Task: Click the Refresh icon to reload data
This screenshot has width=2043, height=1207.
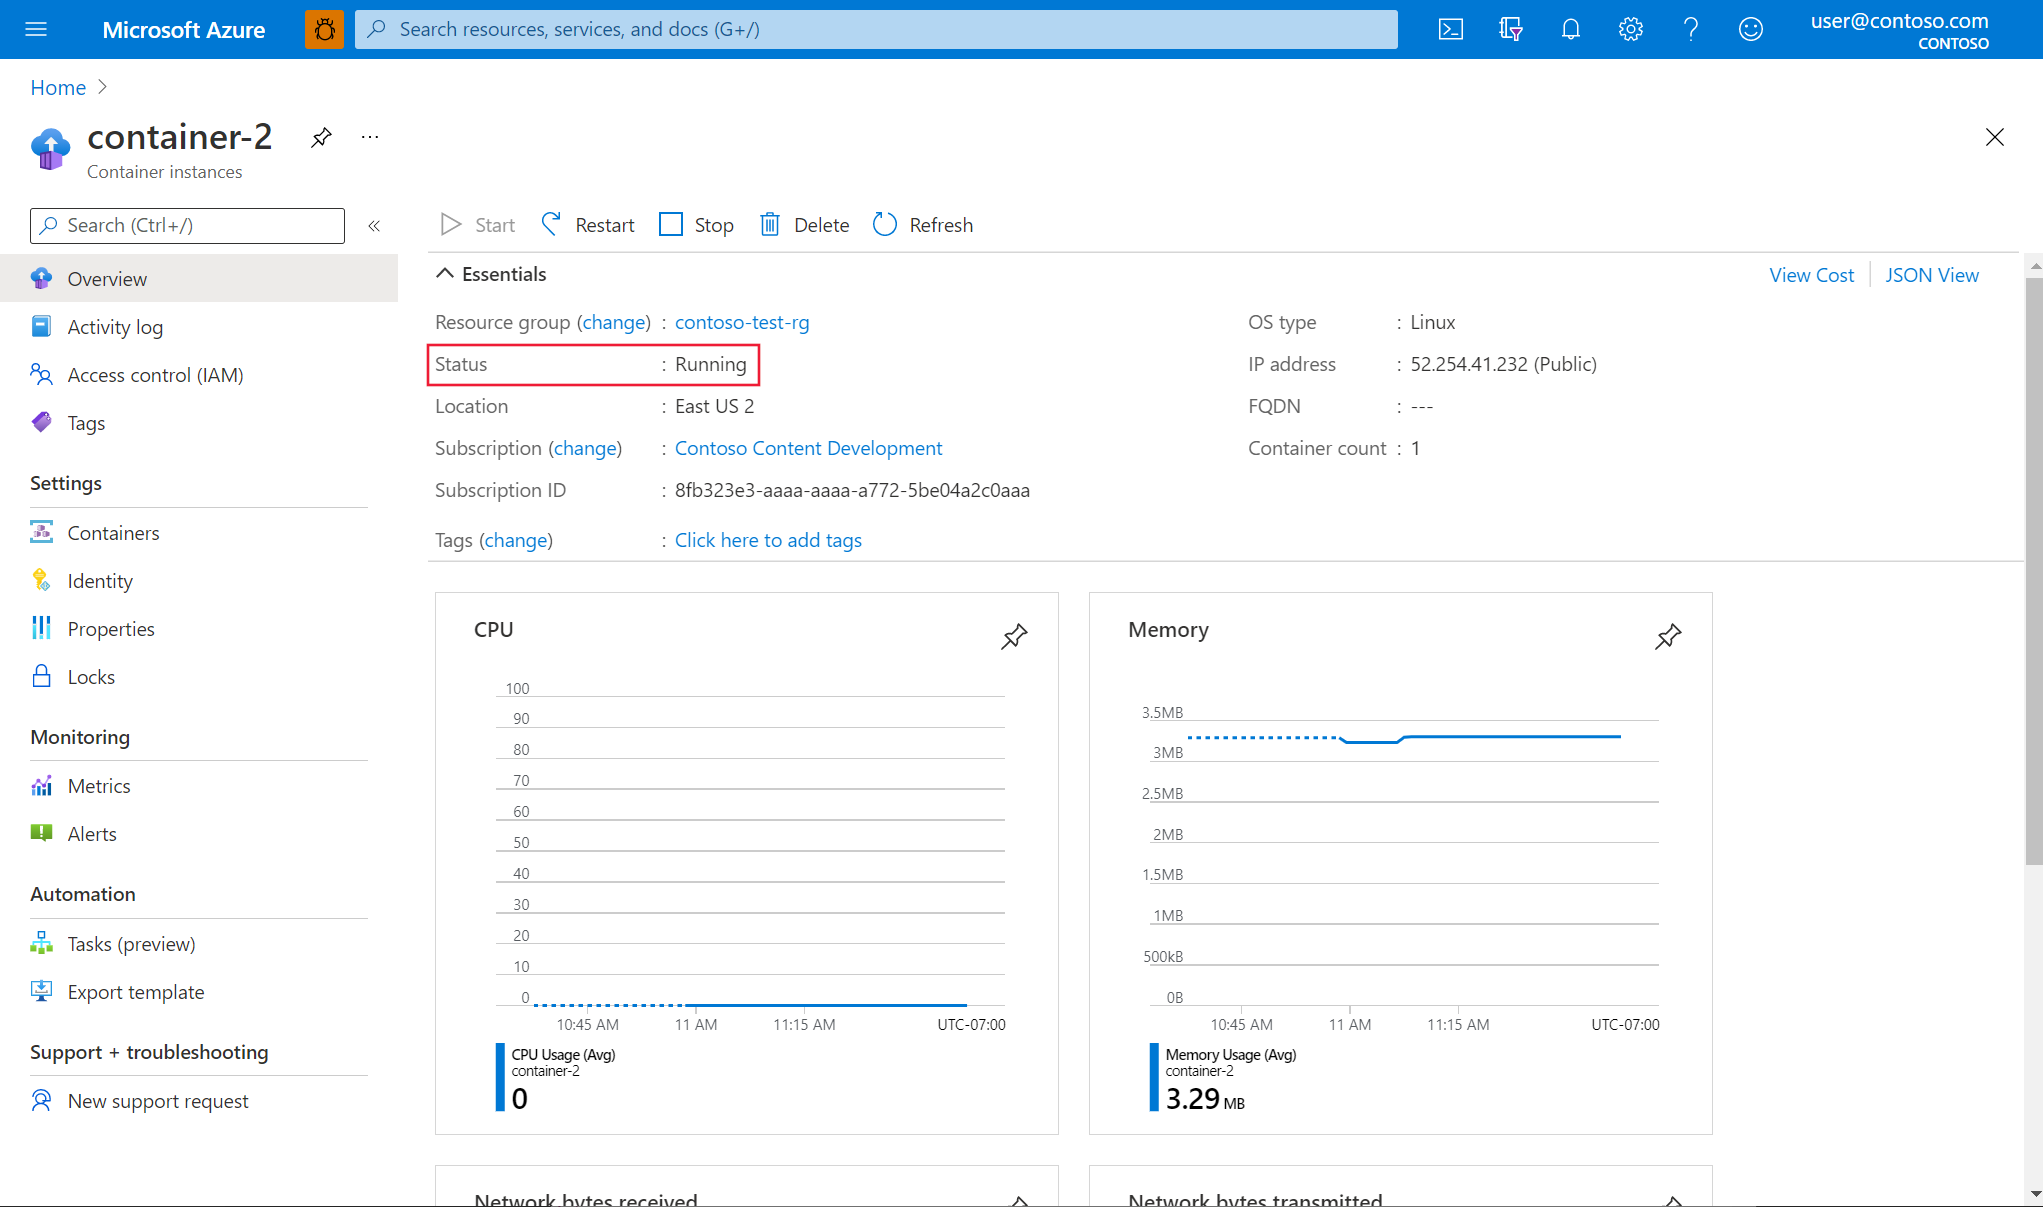Action: coord(886,224)
